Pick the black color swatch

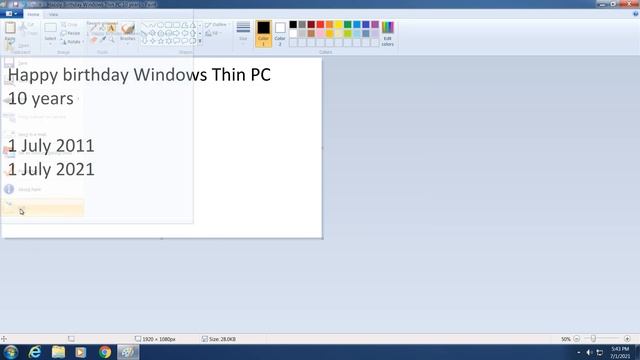tap(293, 24)
